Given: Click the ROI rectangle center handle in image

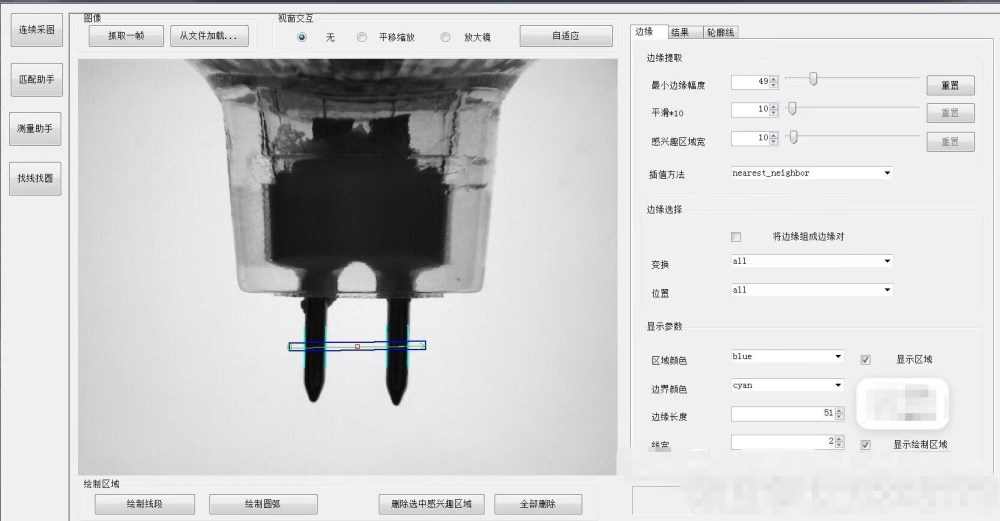Looking at the screenshot, I should click(x=357, y=346).
